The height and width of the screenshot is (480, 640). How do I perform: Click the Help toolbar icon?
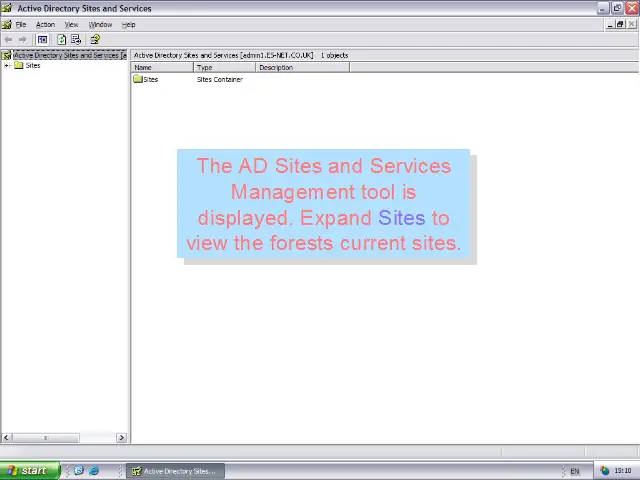[95, 40]
